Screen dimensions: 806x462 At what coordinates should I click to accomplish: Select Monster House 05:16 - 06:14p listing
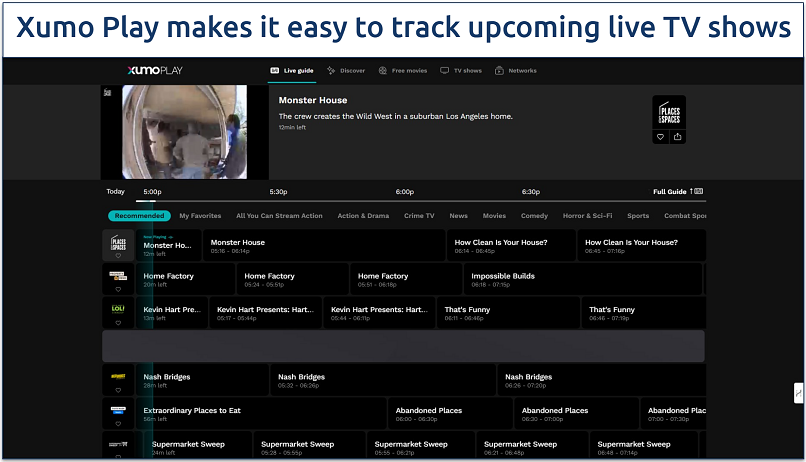(324, 246)
